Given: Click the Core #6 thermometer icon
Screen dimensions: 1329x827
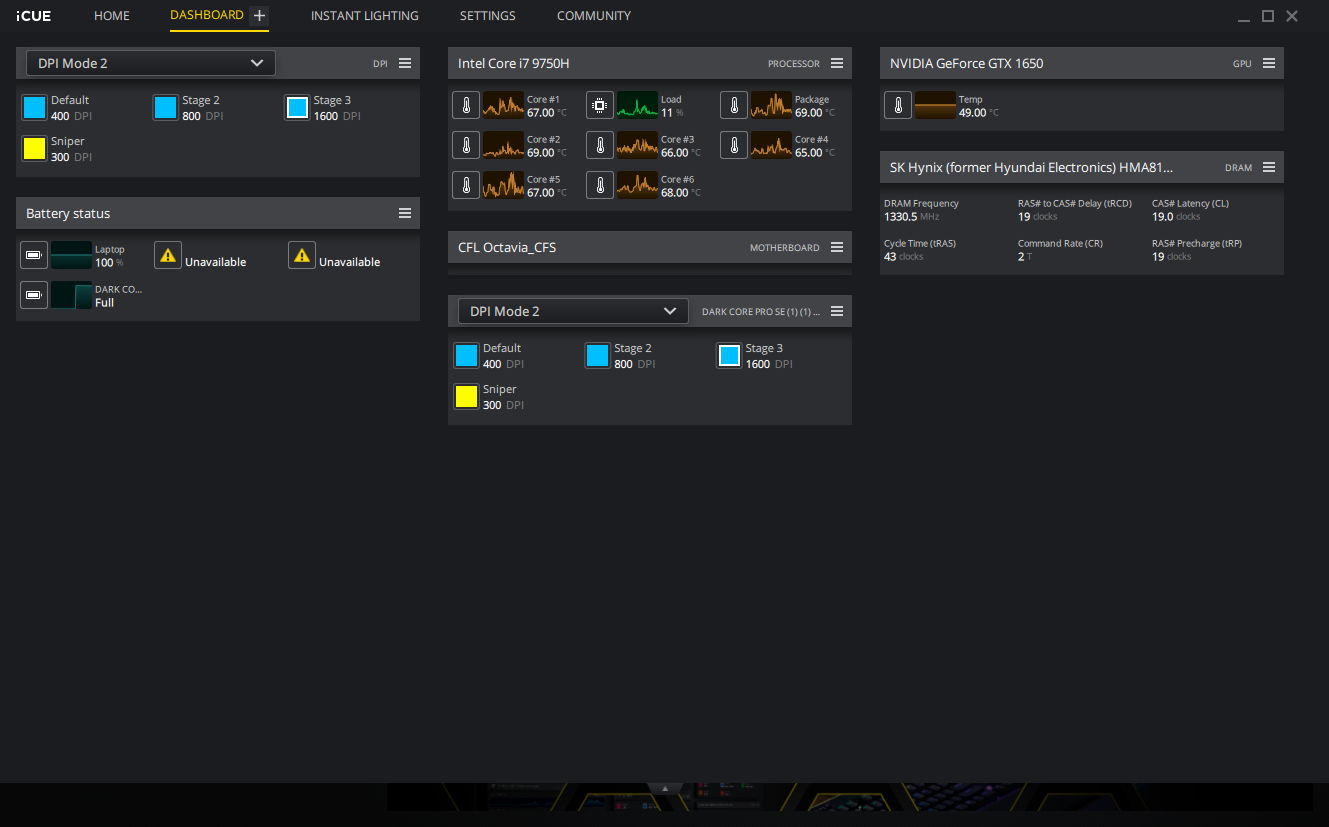Looking at the screenshot, I should point(600,185).
